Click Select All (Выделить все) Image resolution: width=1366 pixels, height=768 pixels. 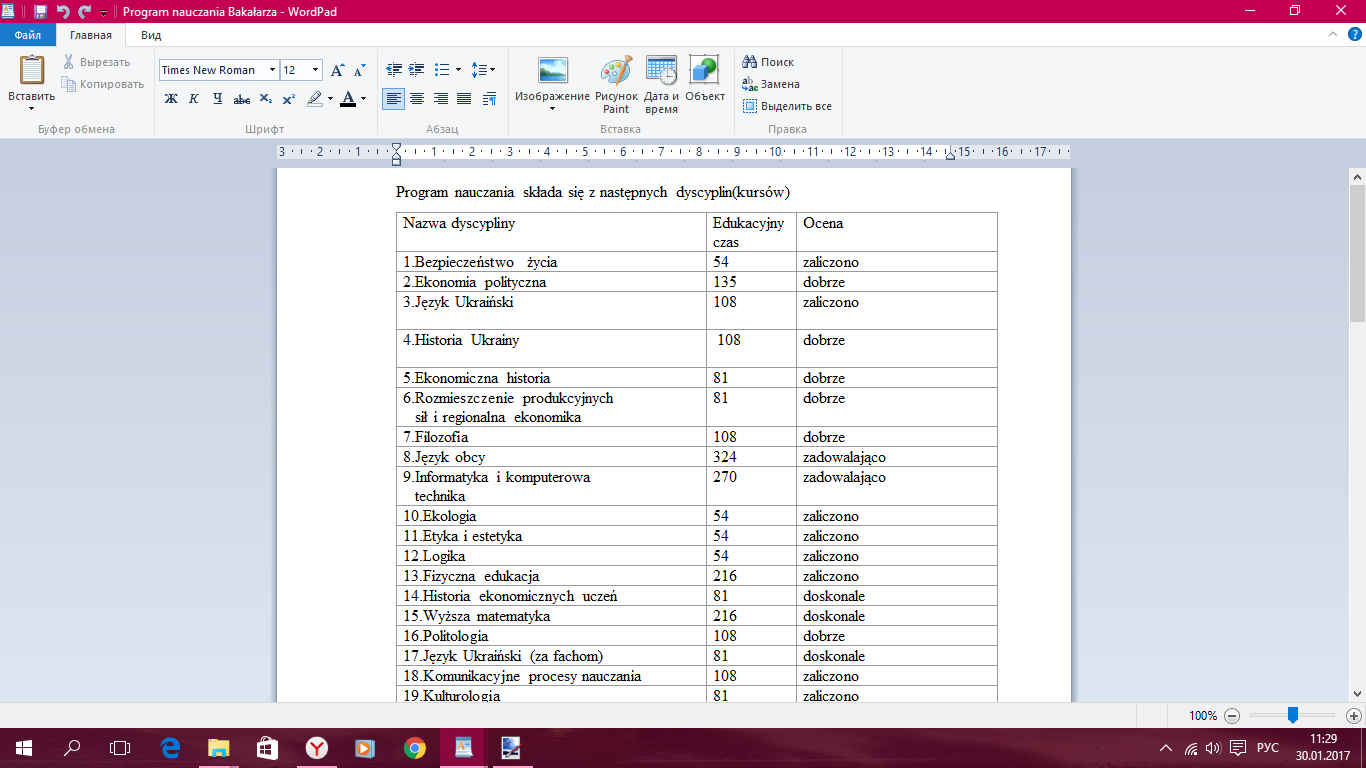pos(787,106)
